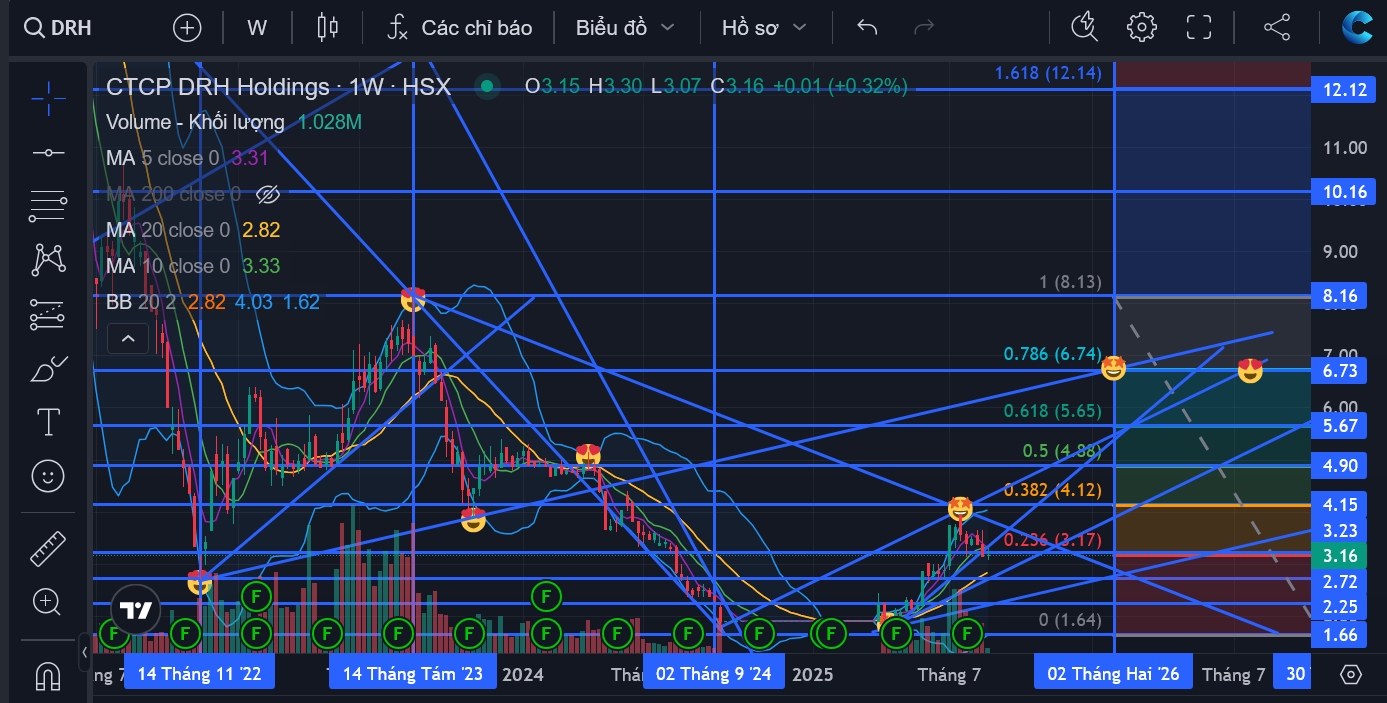Select the crosshair cursor tool
This screenshot has width=1387, height=703.
click(x=47, y=97)
